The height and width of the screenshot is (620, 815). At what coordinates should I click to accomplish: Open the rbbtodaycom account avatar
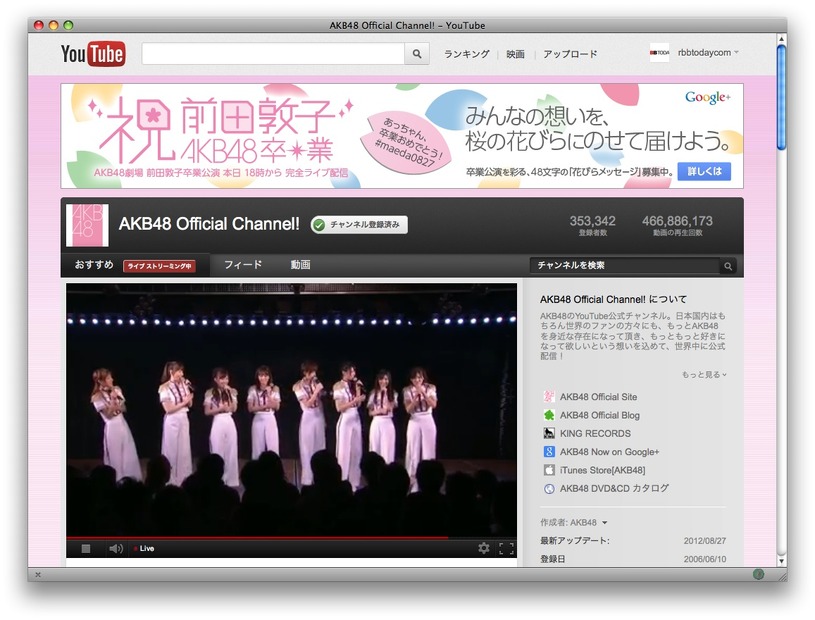click(660, 52)
